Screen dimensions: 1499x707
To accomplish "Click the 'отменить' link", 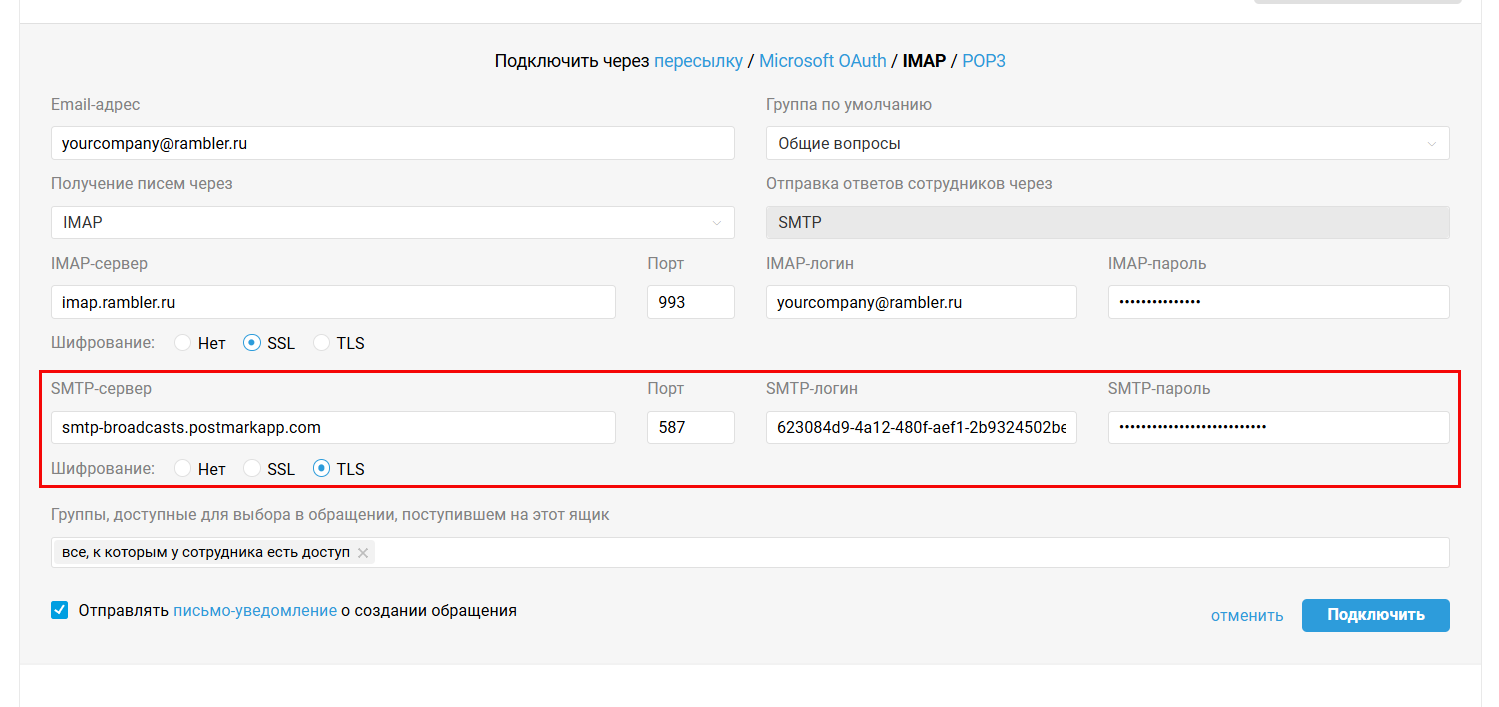I will (x=1246, y=615).
